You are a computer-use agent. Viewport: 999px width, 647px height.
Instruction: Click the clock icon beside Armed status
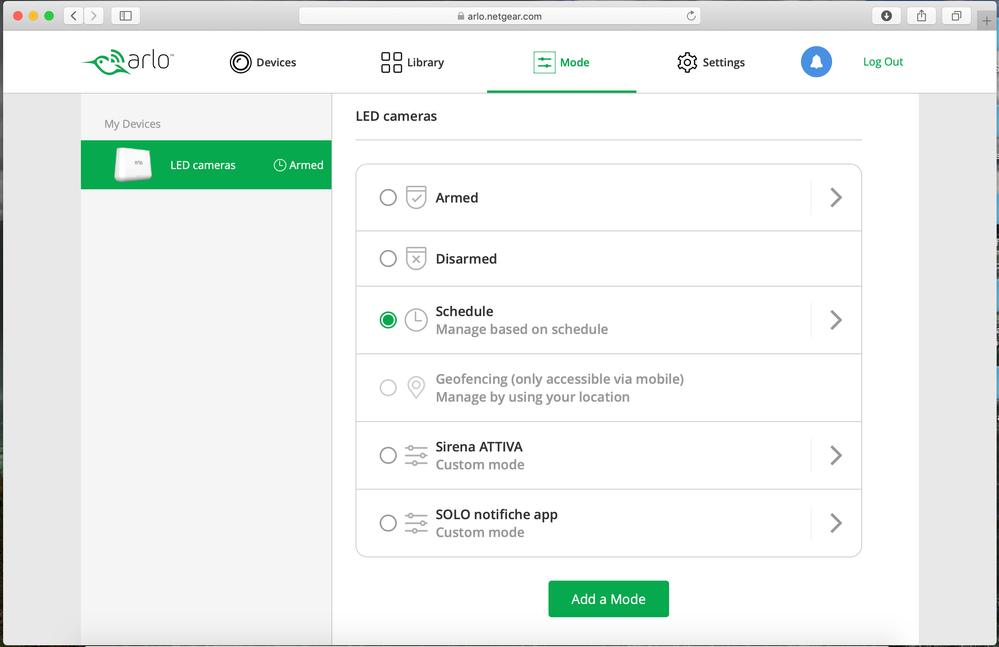point(280,165)
